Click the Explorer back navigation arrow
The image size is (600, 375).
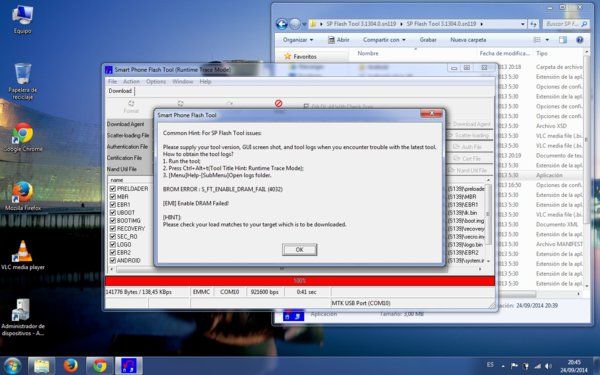[282, 24]
